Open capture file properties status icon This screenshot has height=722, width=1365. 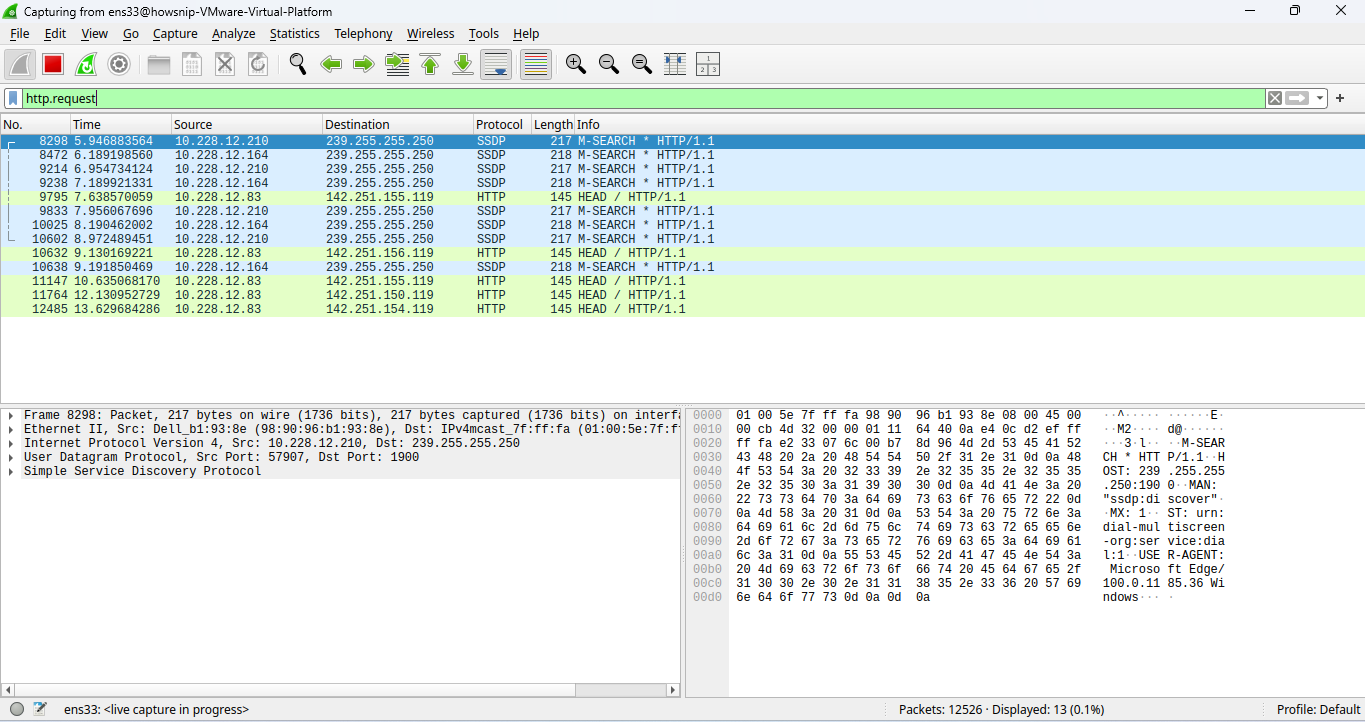[x=40, y=709]
